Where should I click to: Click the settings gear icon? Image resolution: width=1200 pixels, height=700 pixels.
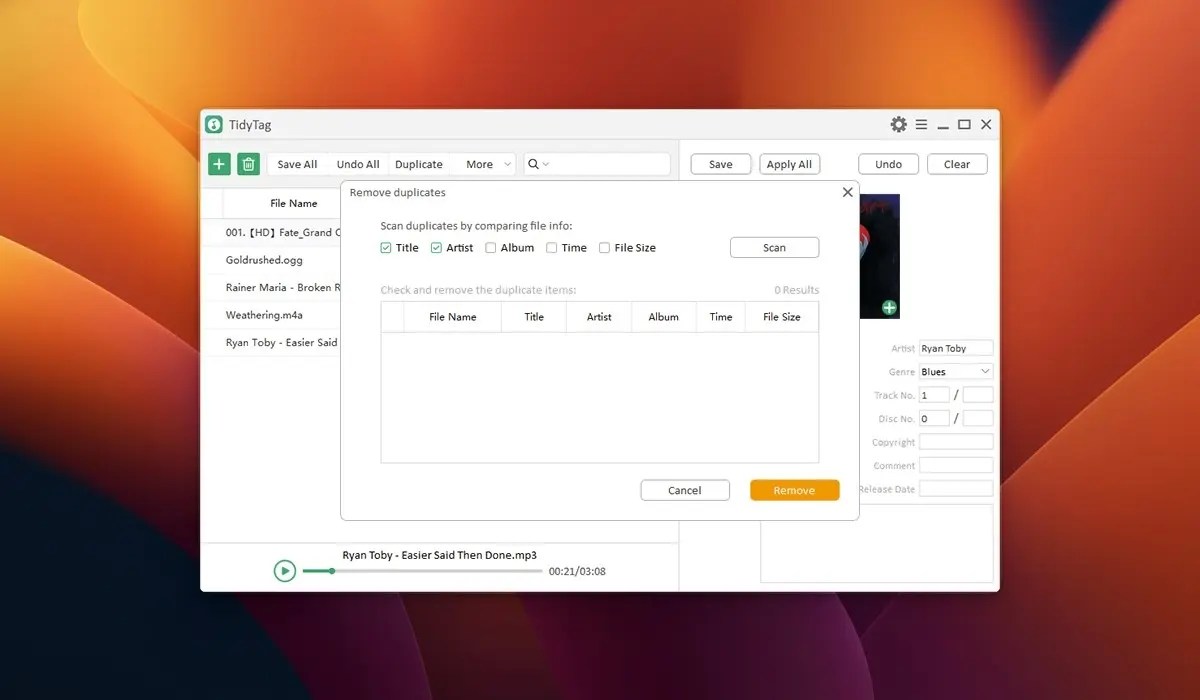[x=898, y=124]
